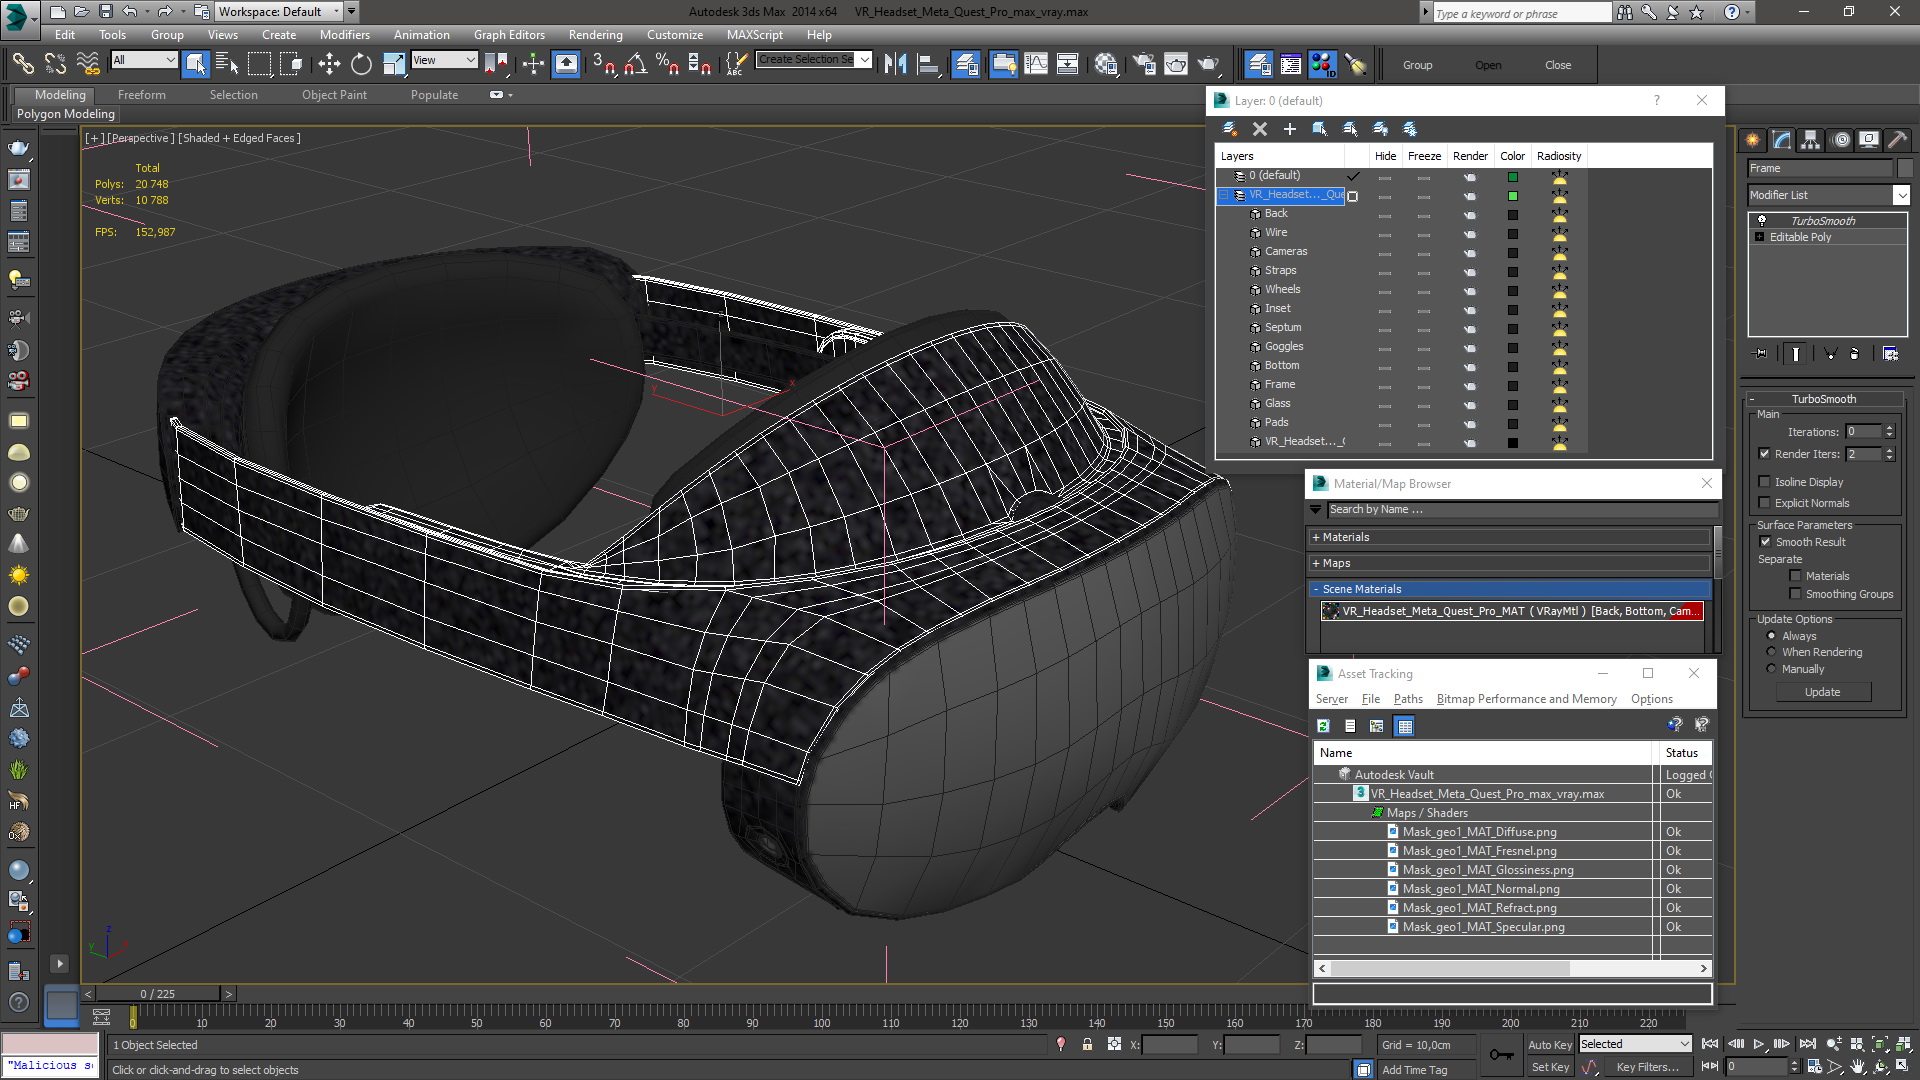Enable Isoline Display checkbox

pyautogui.click(x=1765, y=482)
